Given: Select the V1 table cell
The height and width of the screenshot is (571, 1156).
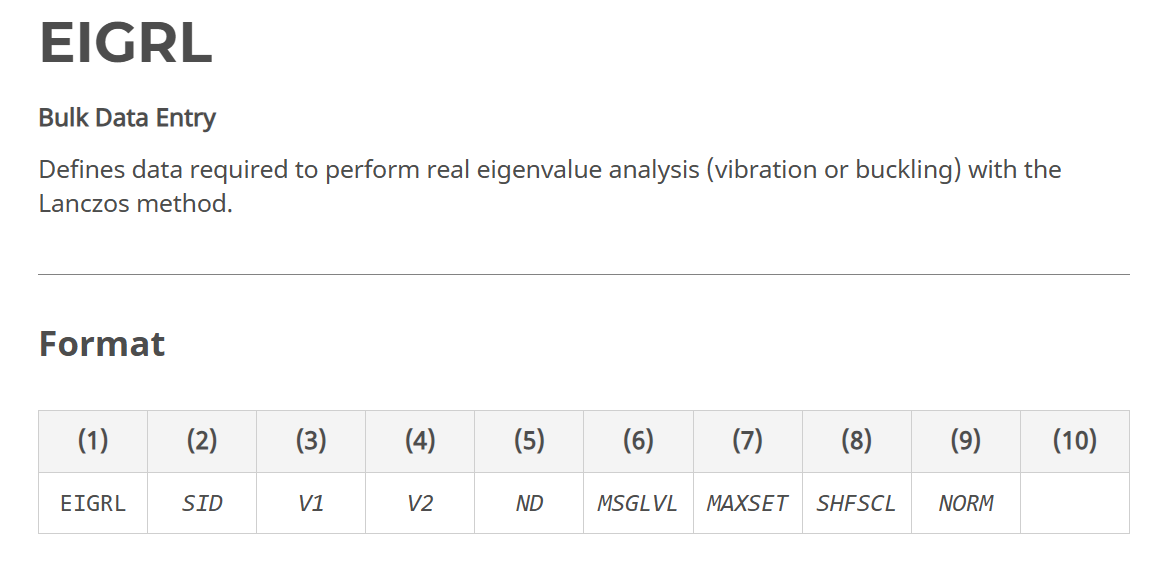Looking at the screenshot, I should pos(311,503).
